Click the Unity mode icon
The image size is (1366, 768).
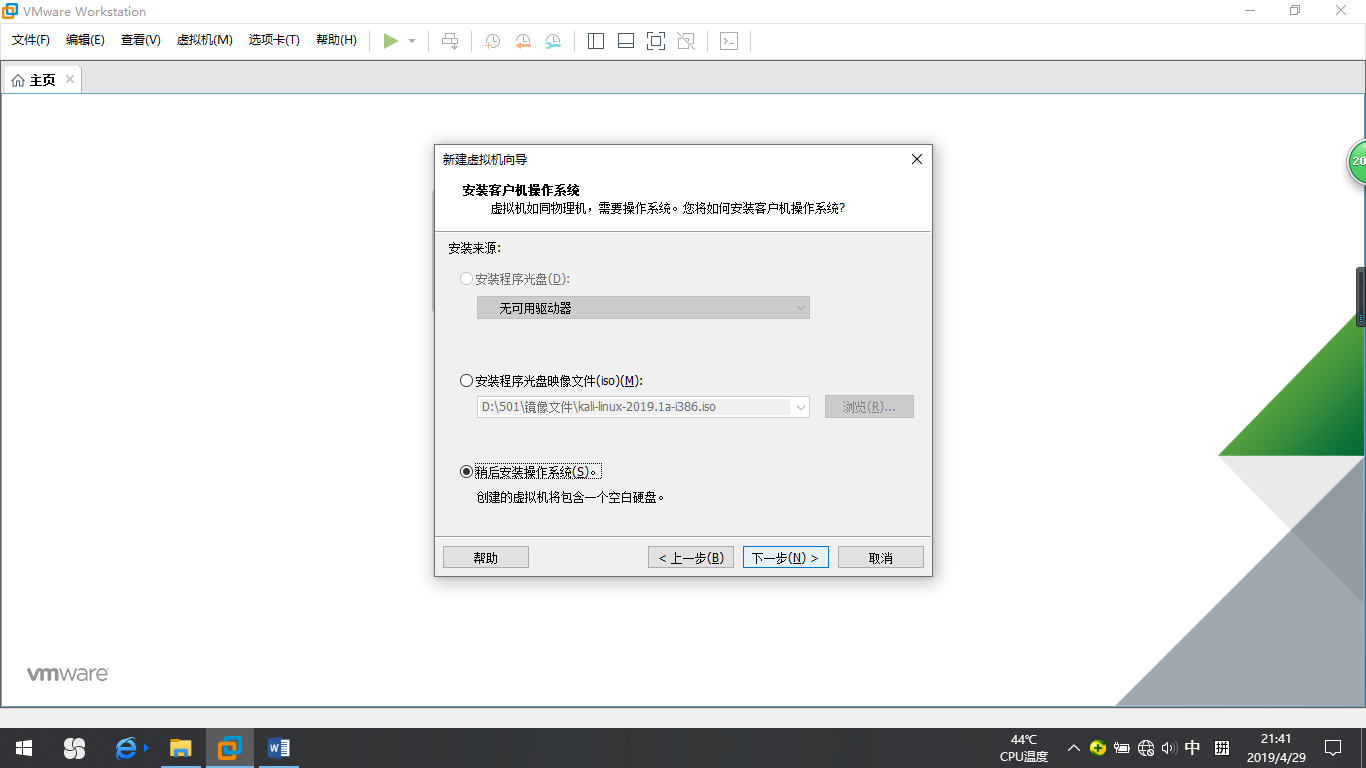pos(686,41)
